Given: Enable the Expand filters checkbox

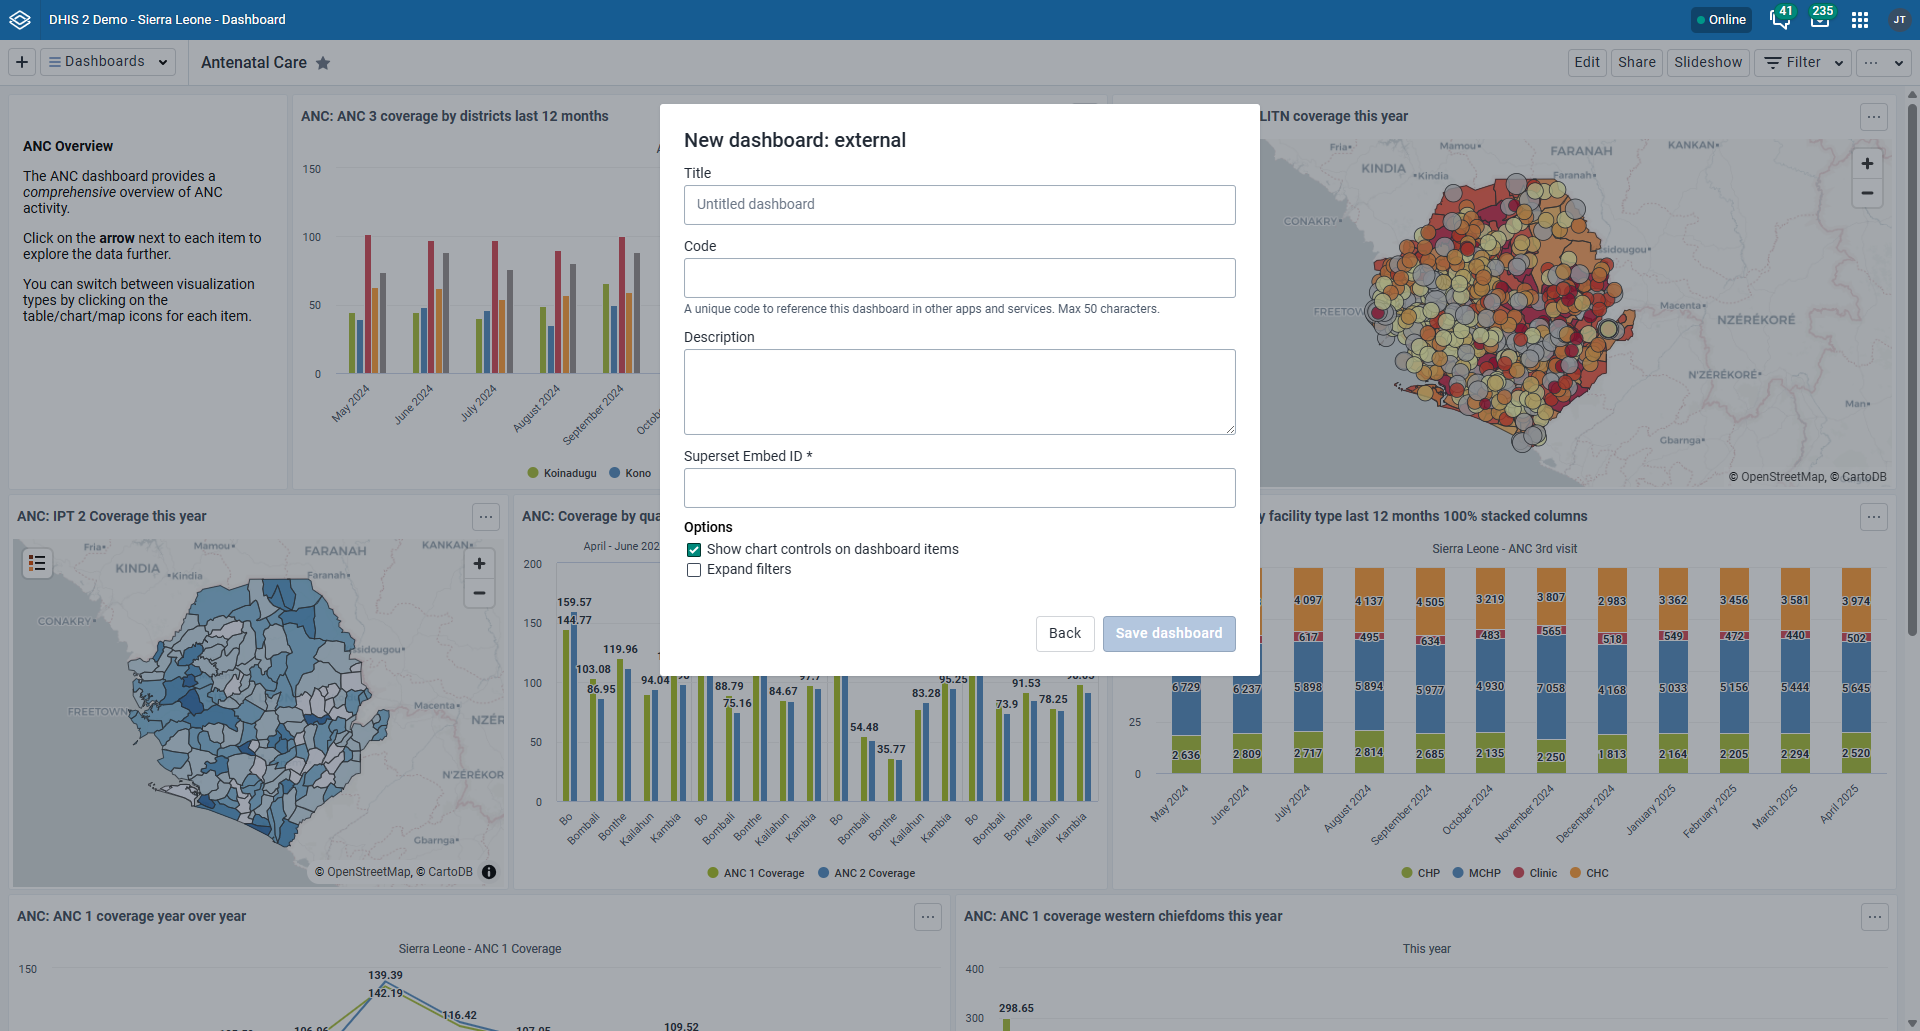Looking at the screenshot, I should [x=694, y=570].
